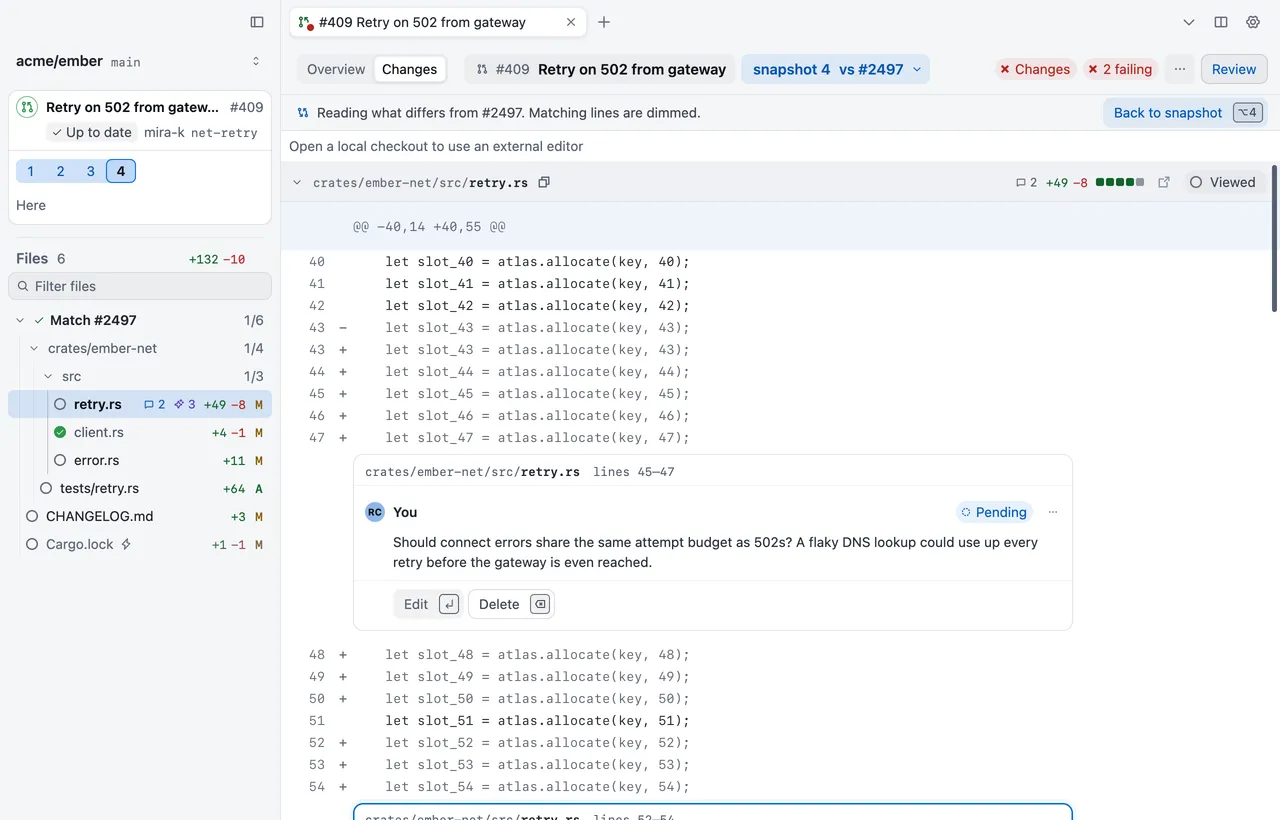Select snapshot 3 in sidebar
The height and width of the screenshot is (820, 1280).
(x=91, y=171)
